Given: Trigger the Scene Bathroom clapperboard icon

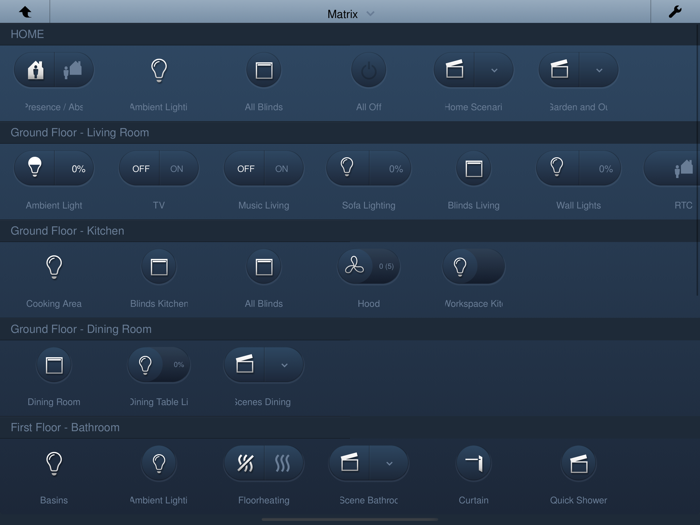Looking at the screenshot, I should click(350, 463).
